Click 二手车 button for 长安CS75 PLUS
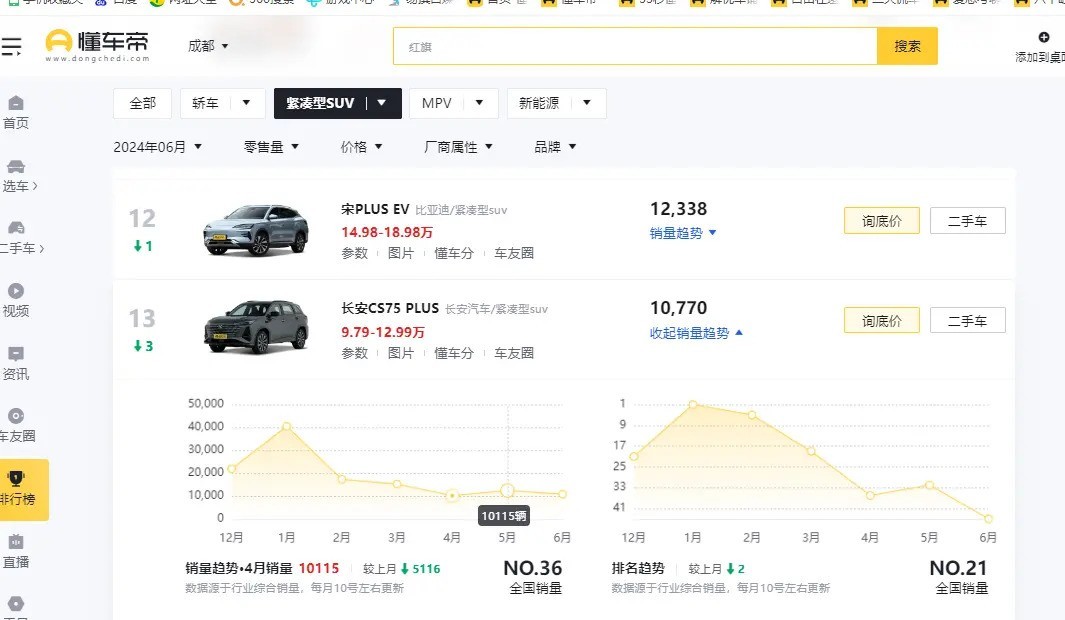 [x=967, y=321]
